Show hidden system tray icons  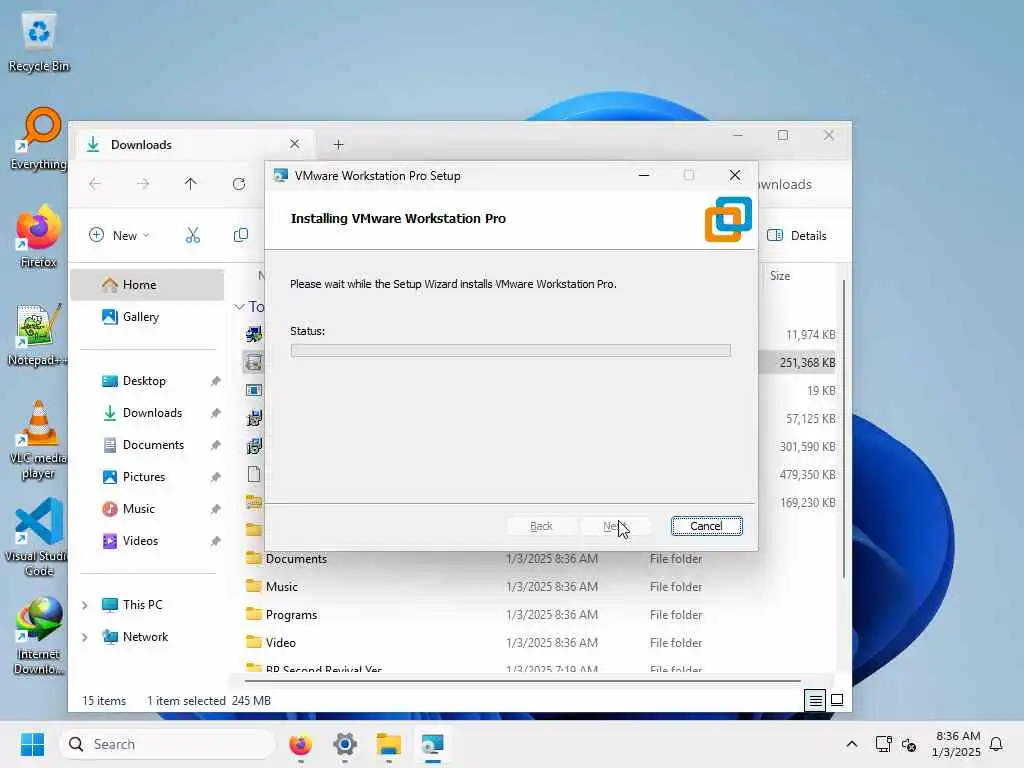(852, 744)
